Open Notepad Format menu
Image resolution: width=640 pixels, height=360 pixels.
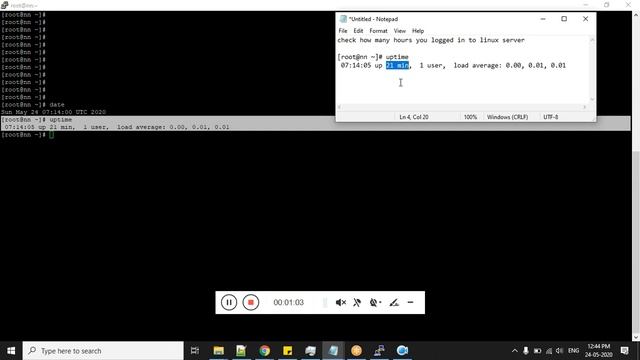point(378,31)
